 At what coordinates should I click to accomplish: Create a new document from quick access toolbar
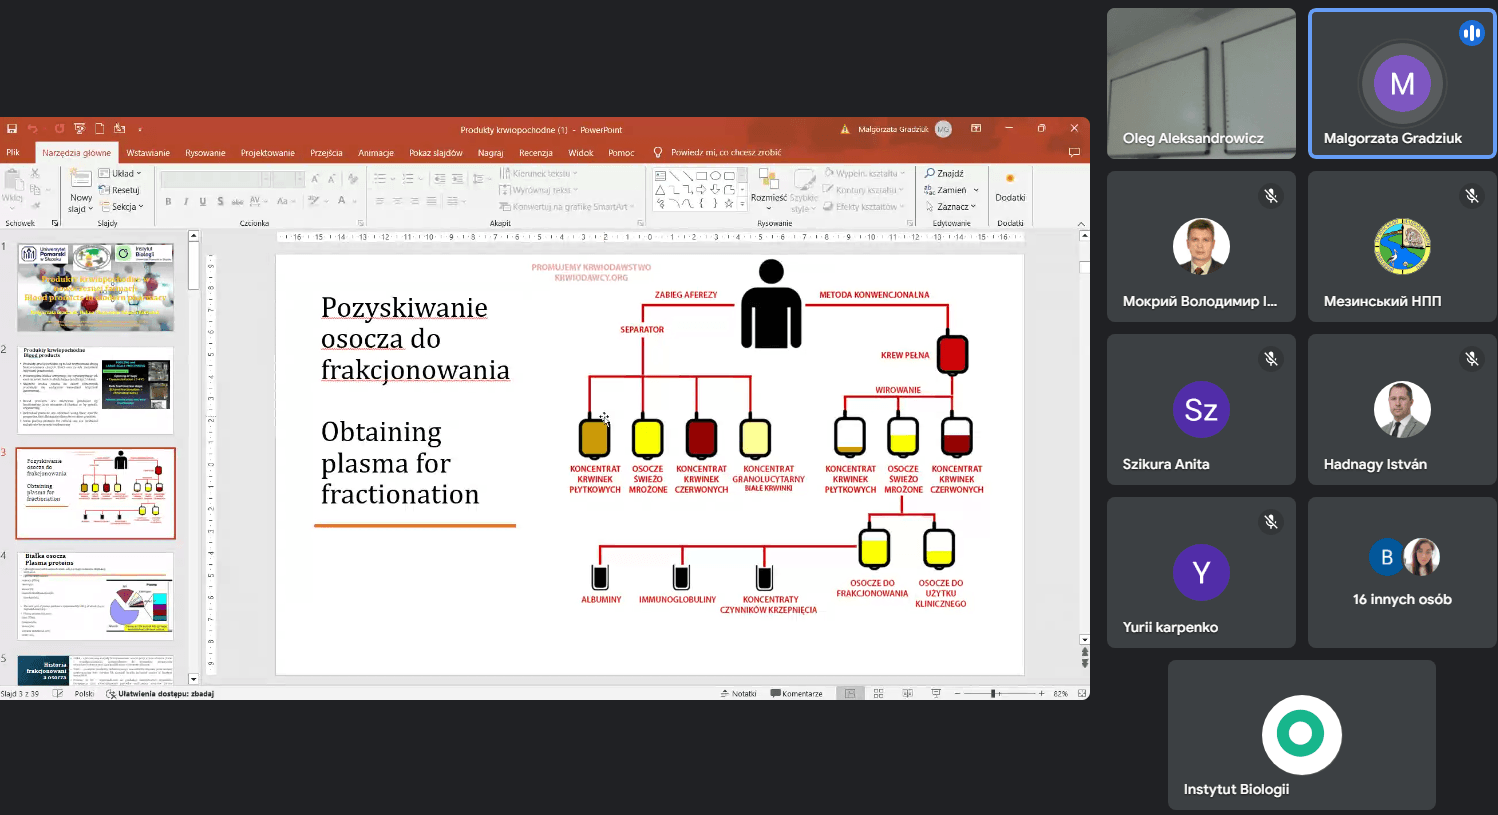pyautogui.click(x=99, y=129)
